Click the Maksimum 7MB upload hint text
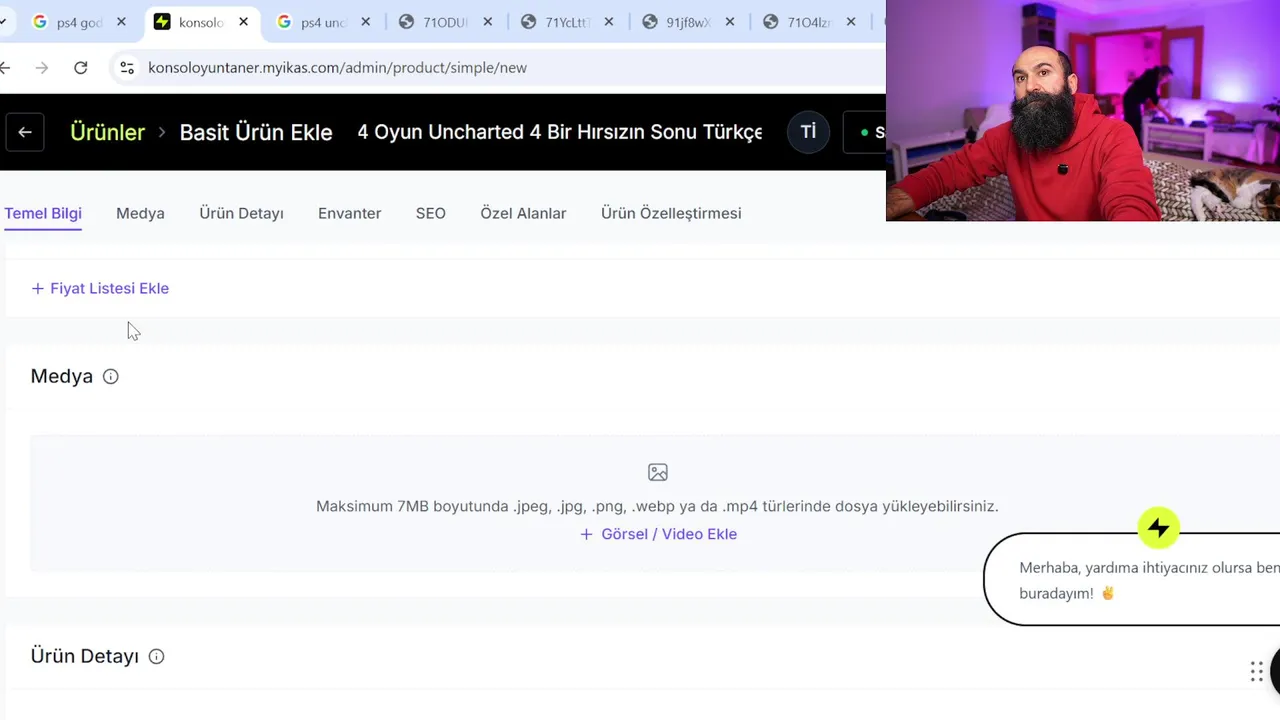 point(657,506)
